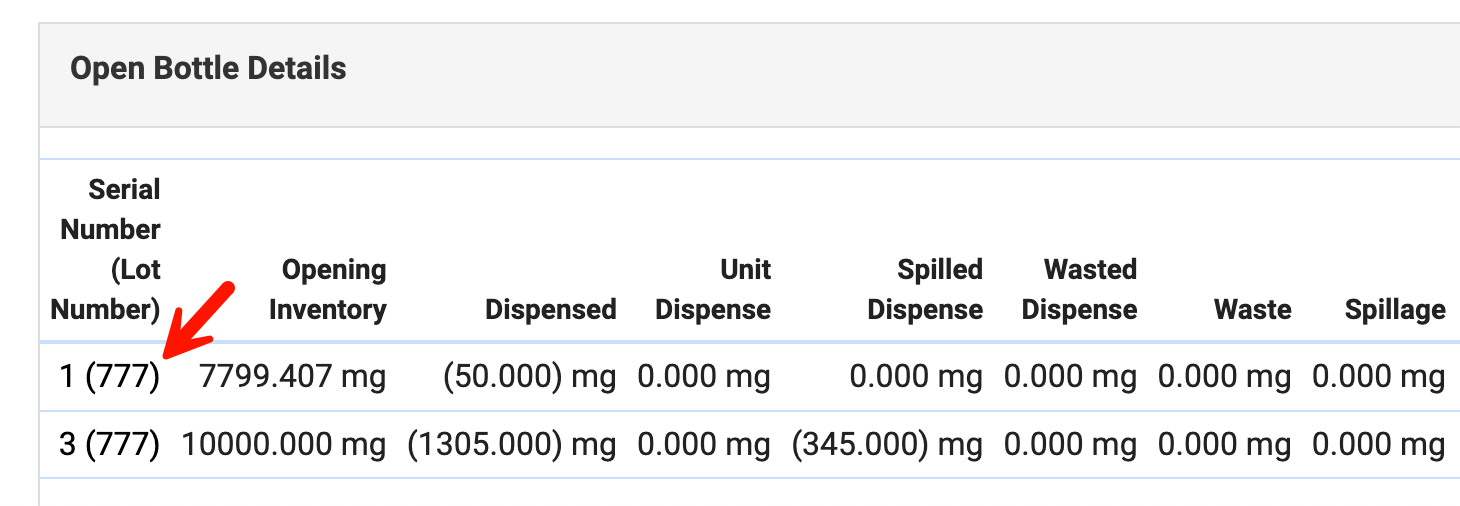Click the (1305.000) mg dispensed value

pos(511,445)
